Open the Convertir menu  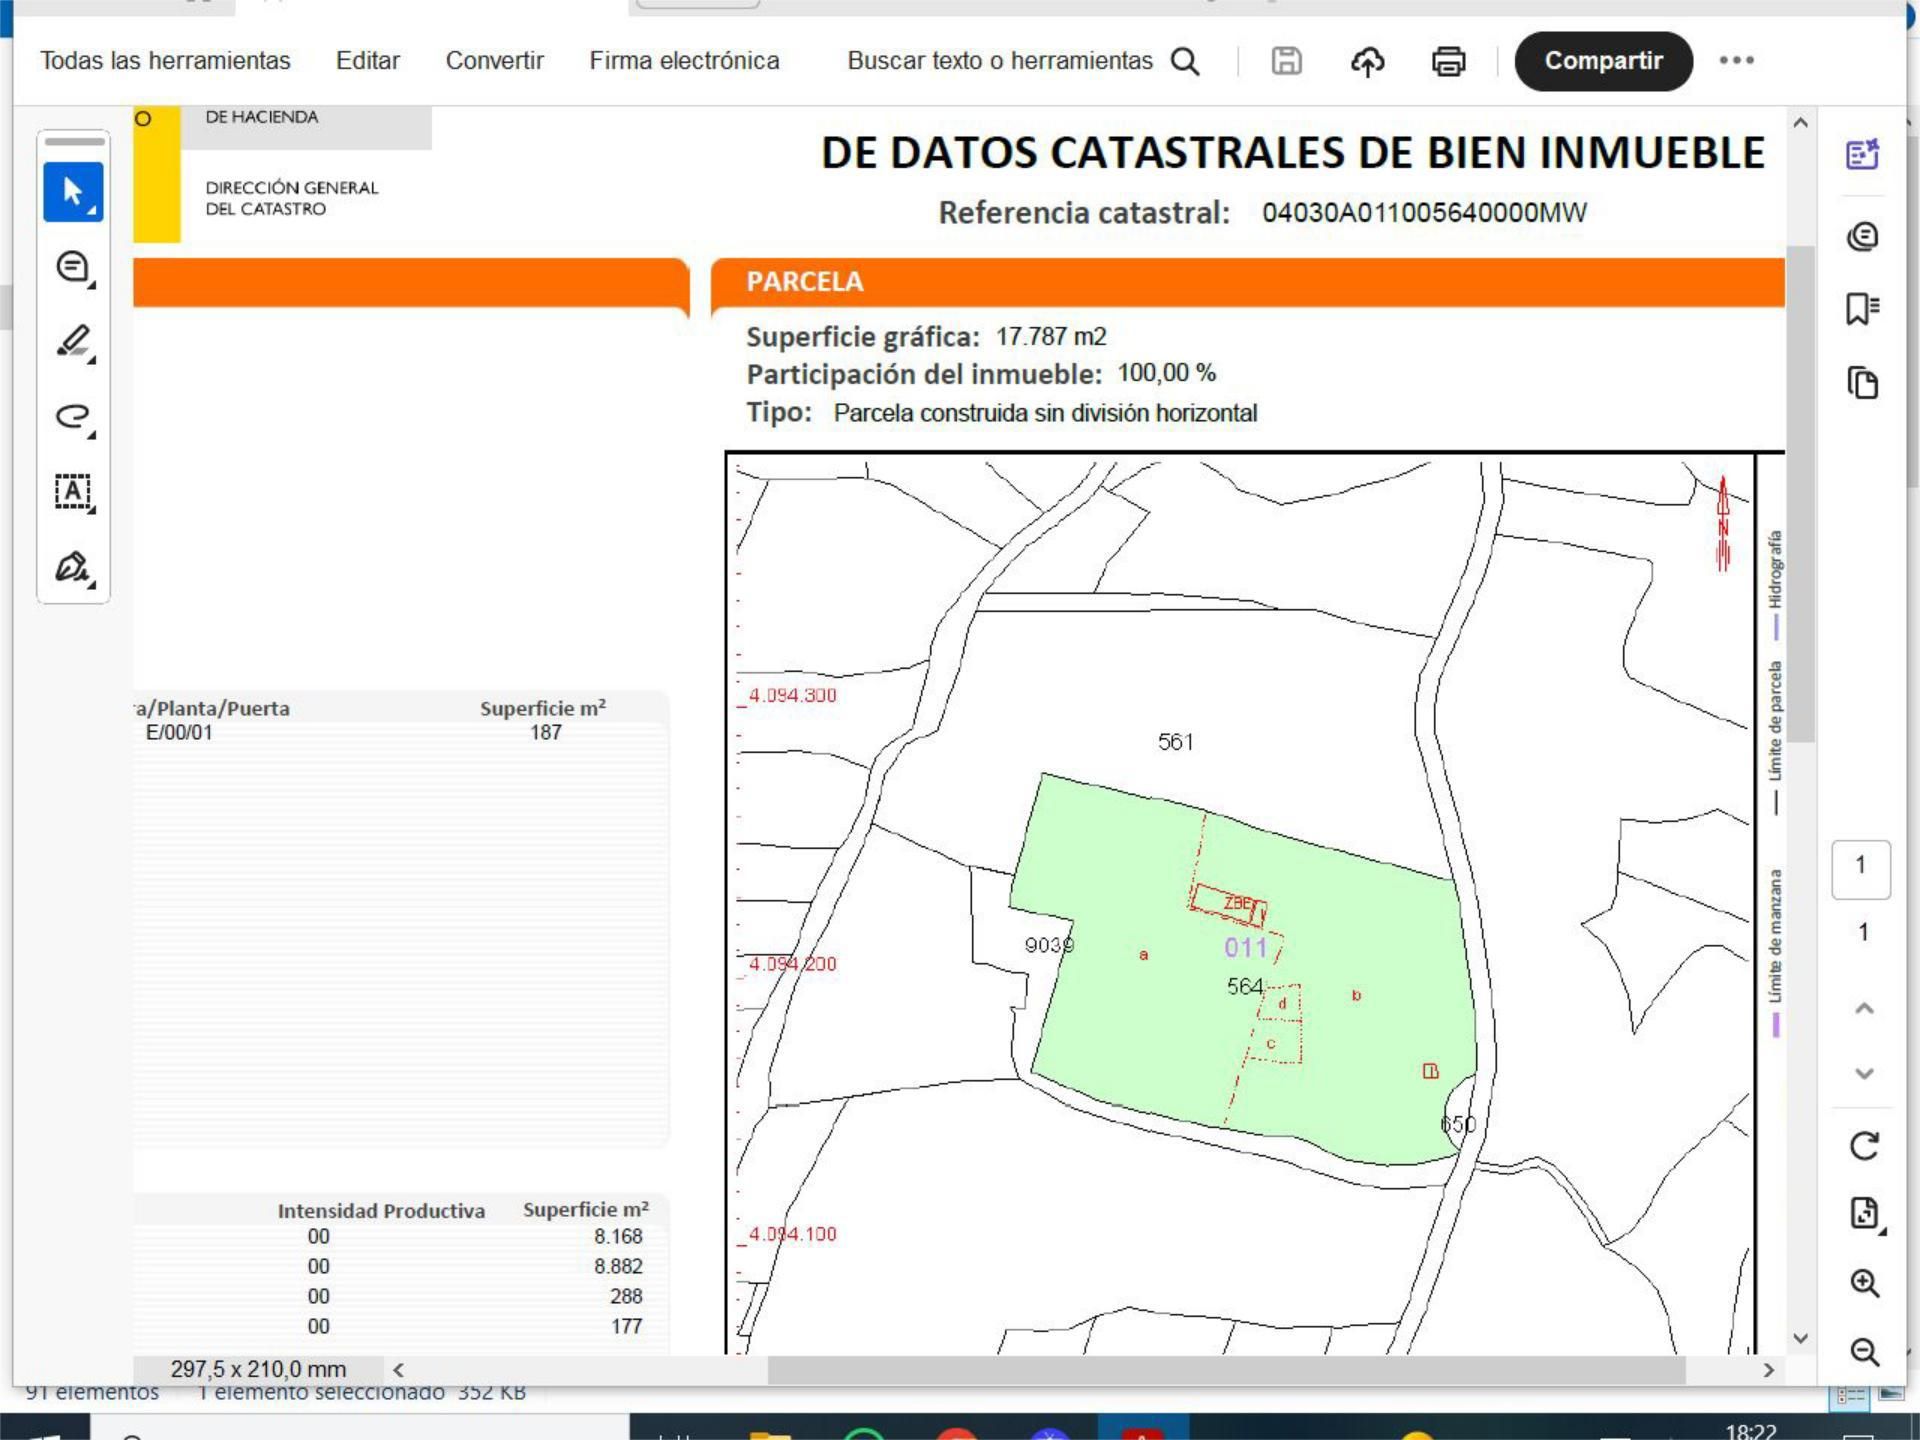coord(494,61)
